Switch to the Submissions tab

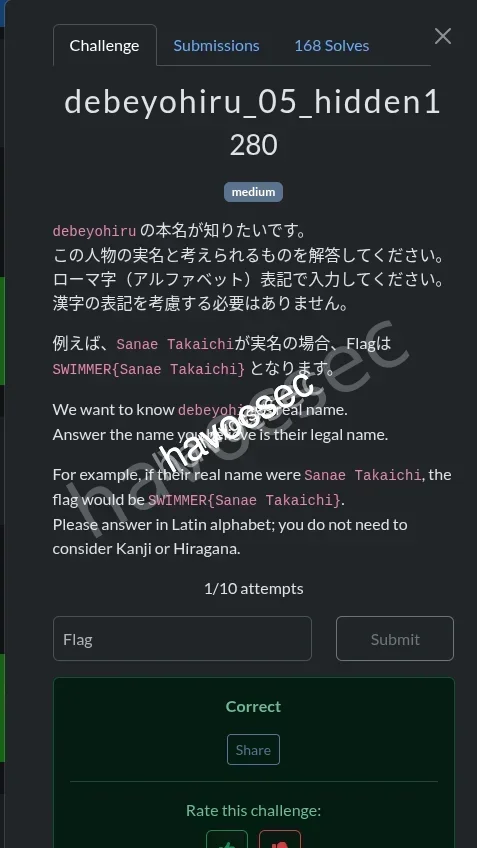216,45
